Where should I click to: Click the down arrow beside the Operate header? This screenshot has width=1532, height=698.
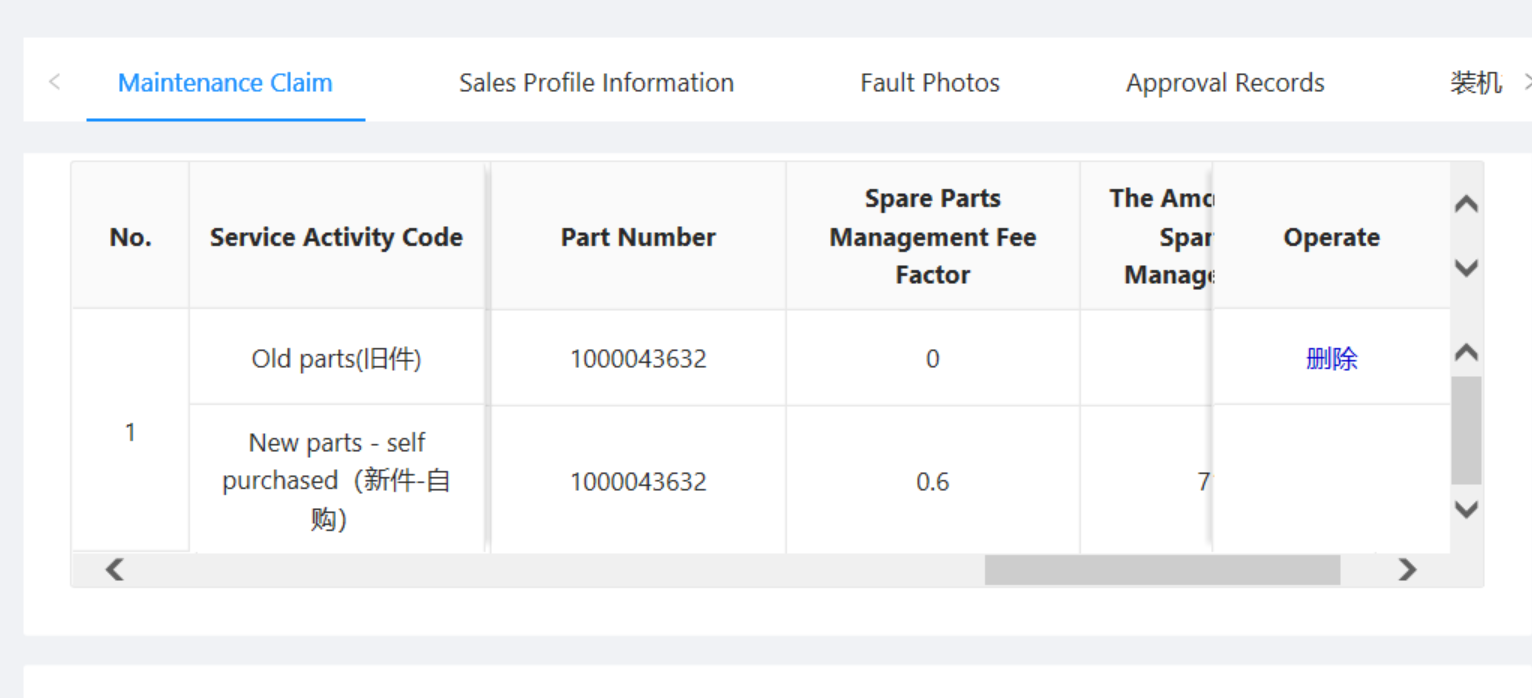[x=1466, y=268]
